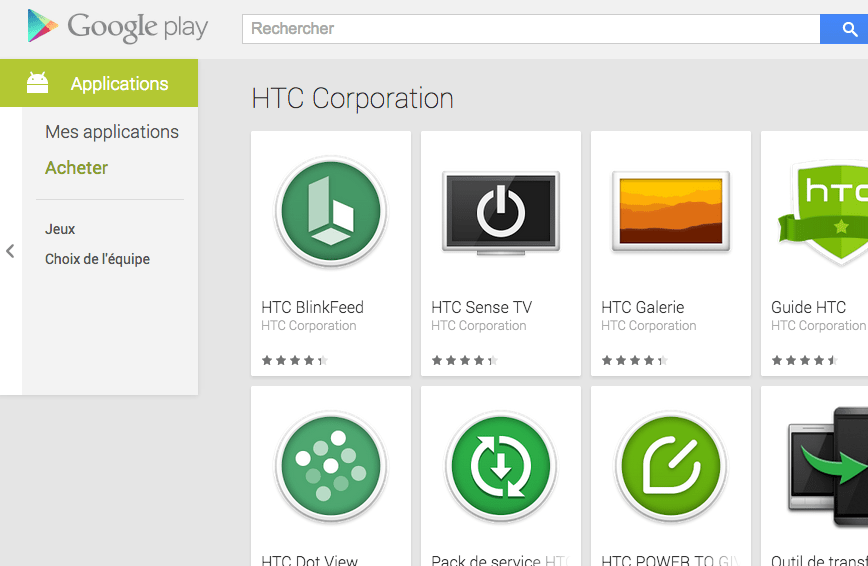The image size is (868, 566).
Task: Select the Acheter menu item
Action: click(x=76, y=168)
